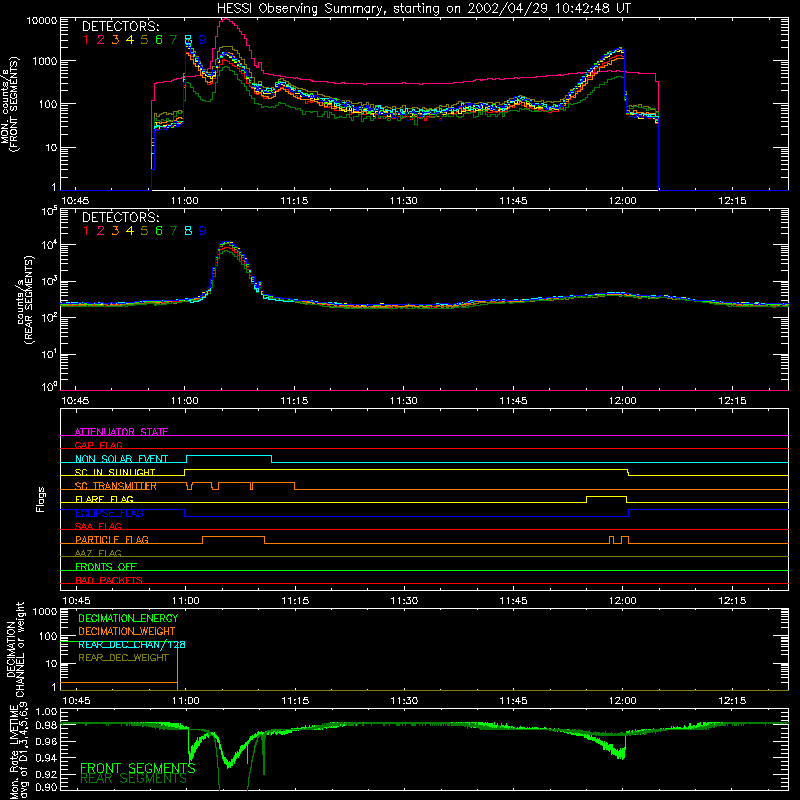The width and height of the screenshot is (800, 800).
Task: Click detector 2 in rear segments legend
Action: 101,231
